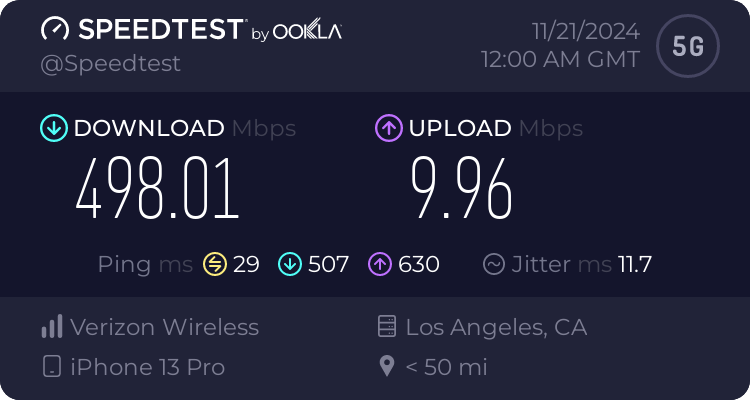Click the server icon beside Los Angeles, CA

[386, 326]
